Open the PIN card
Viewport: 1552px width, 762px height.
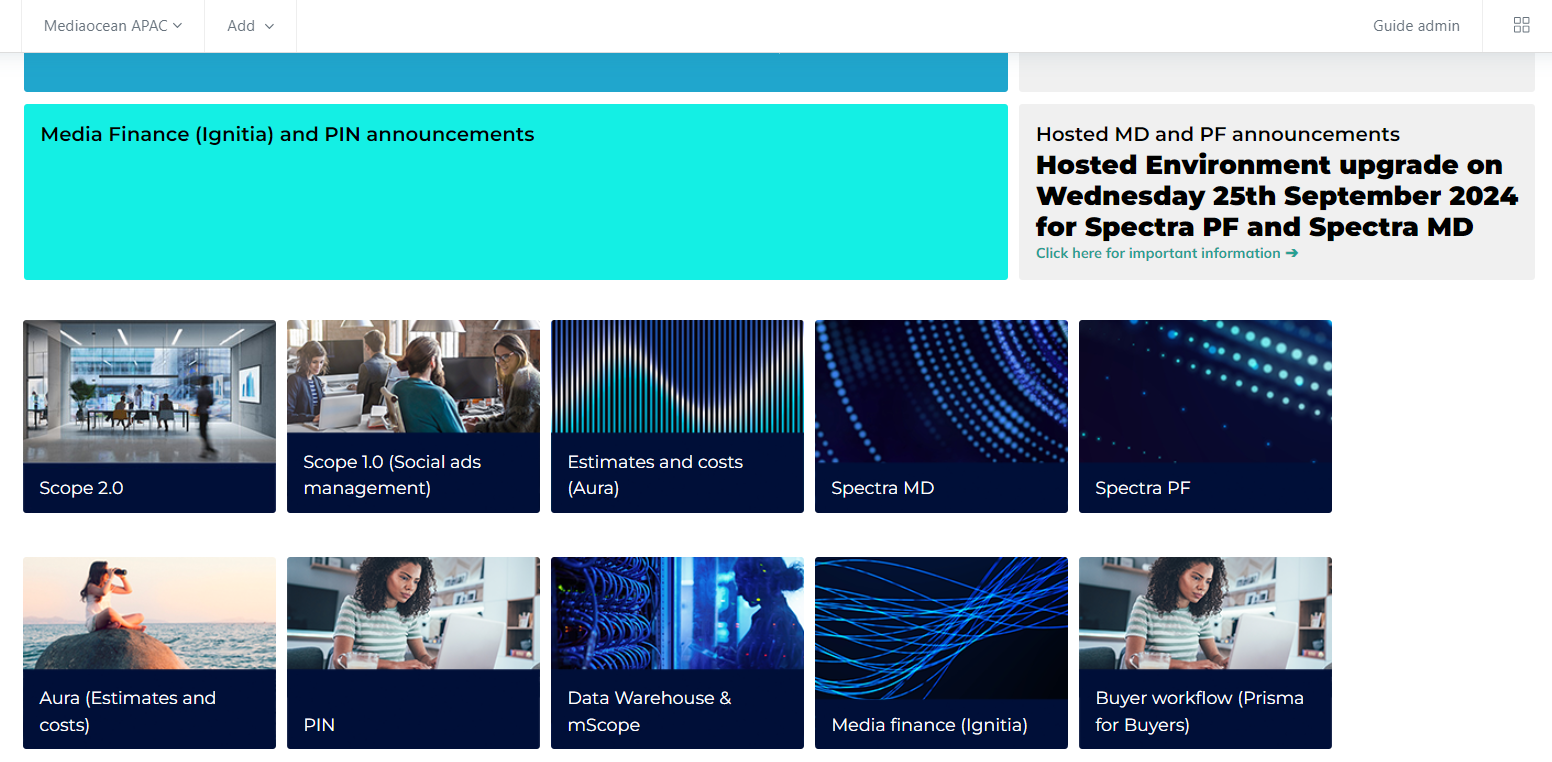click(x=413, y=652)
